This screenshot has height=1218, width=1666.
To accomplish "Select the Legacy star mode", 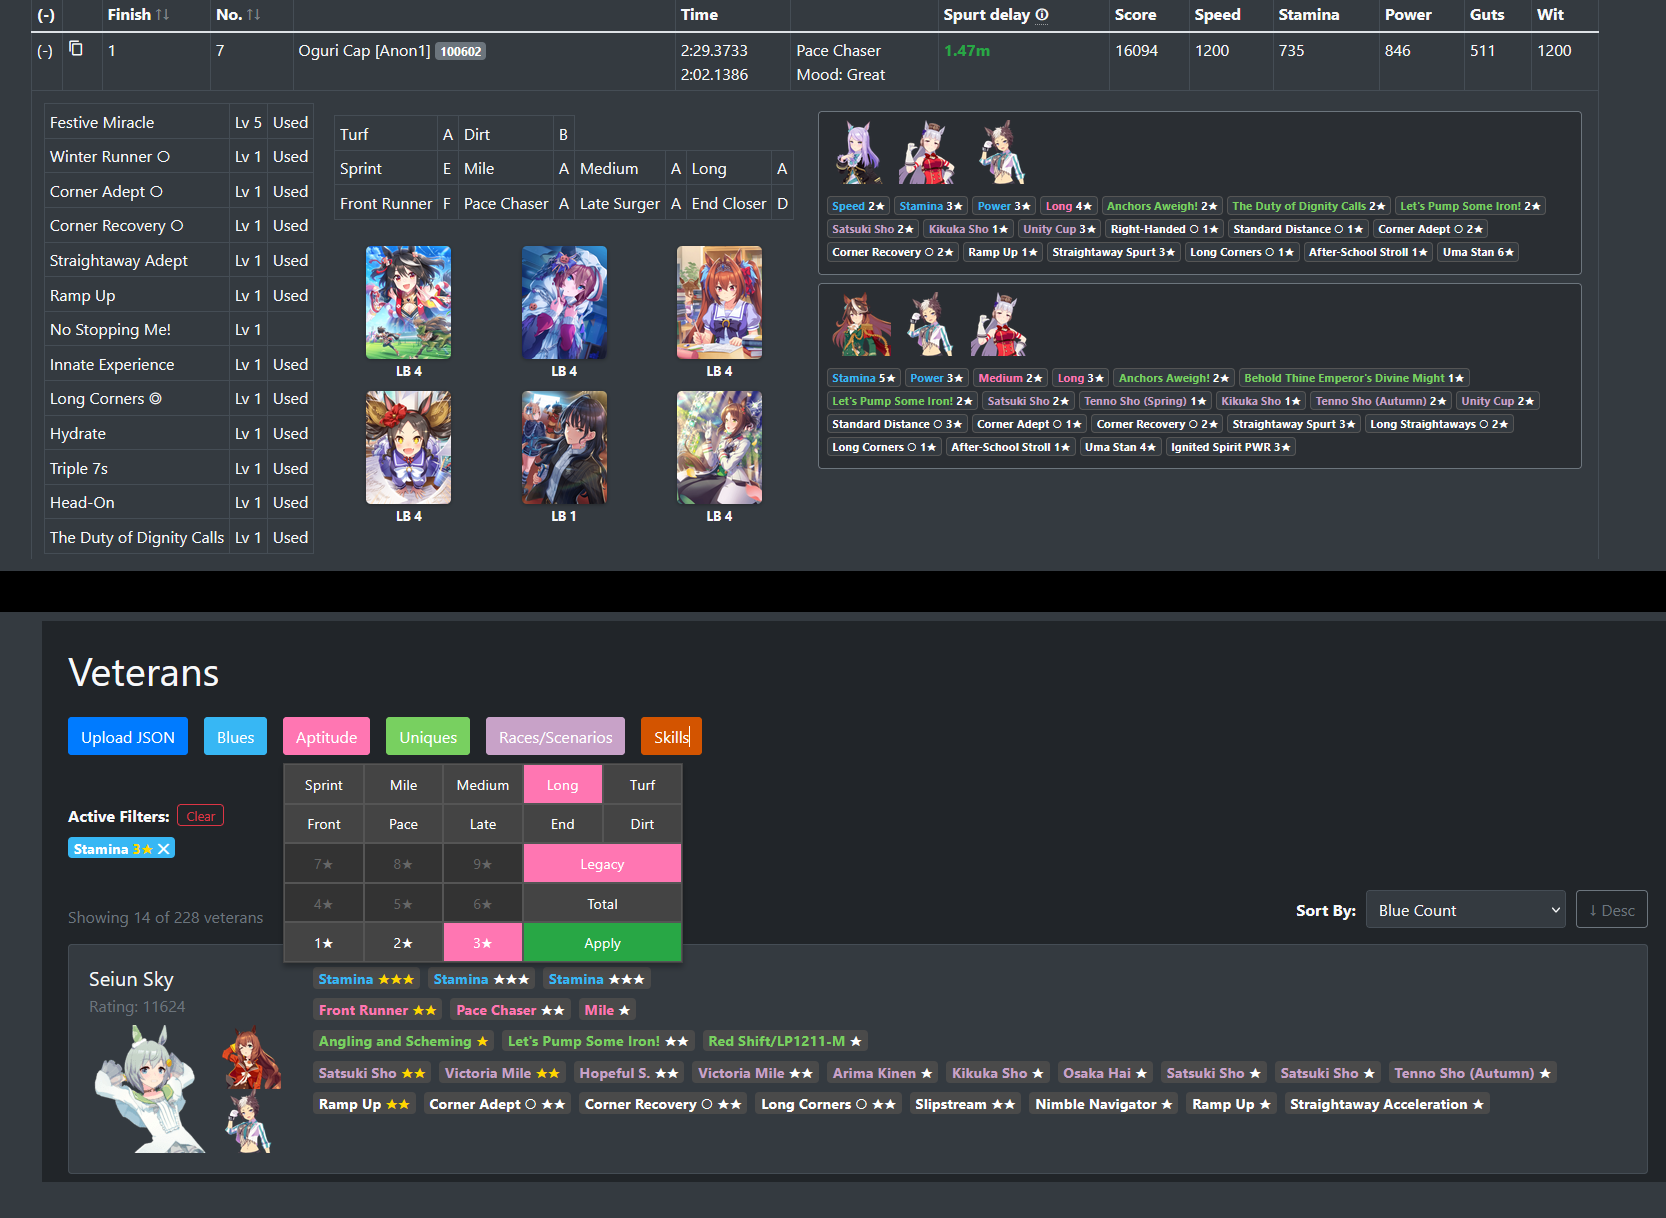I will pos(602,864).
